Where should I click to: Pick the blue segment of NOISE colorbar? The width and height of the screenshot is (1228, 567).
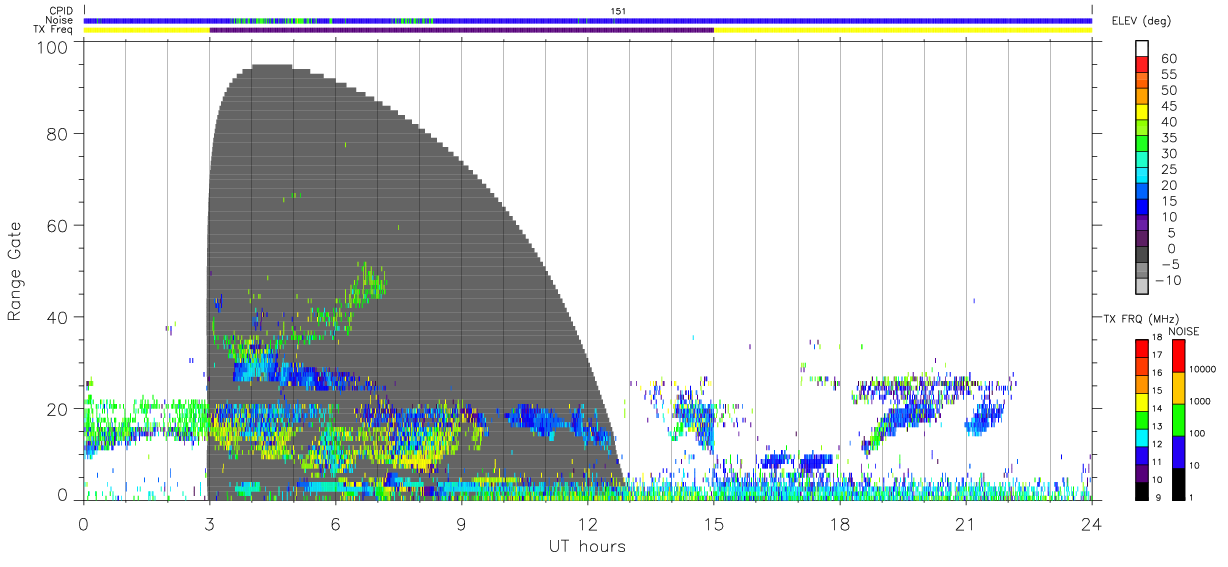click(1179, 451)
